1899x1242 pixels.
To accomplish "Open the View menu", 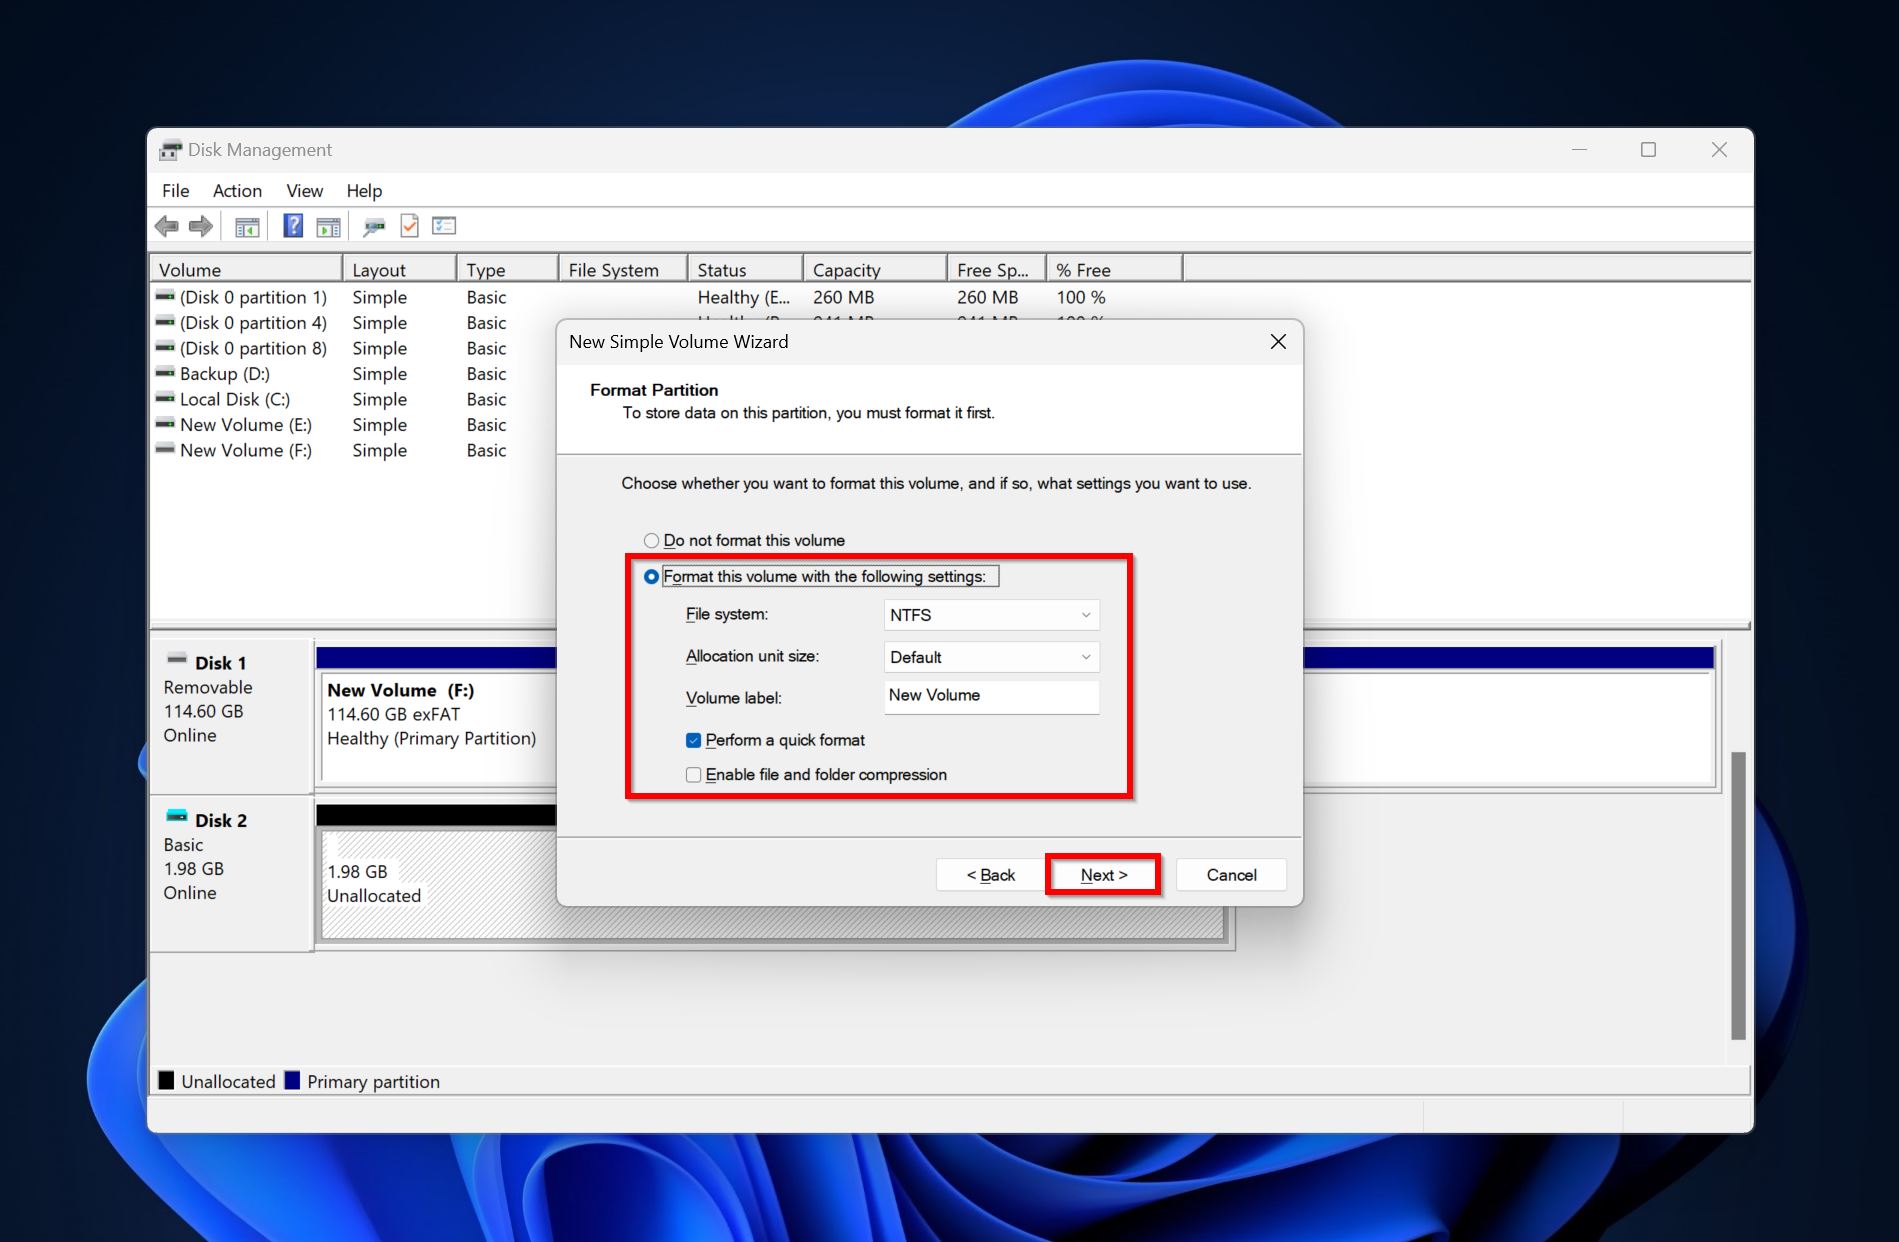I will (304, 191).
